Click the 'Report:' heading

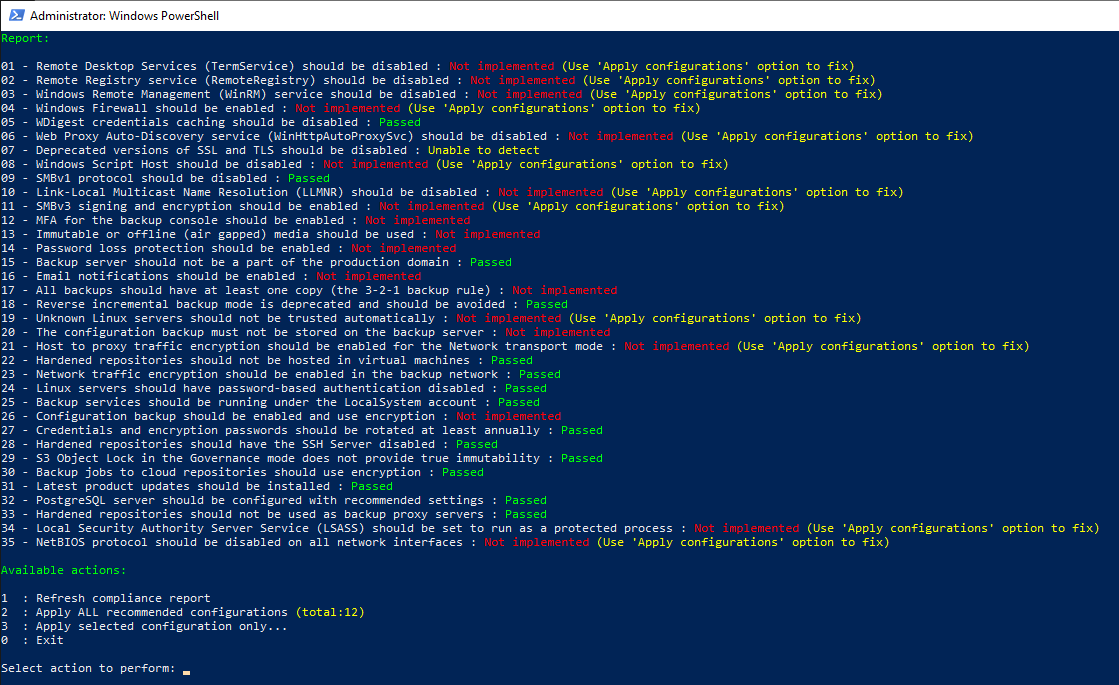(25, 39)
